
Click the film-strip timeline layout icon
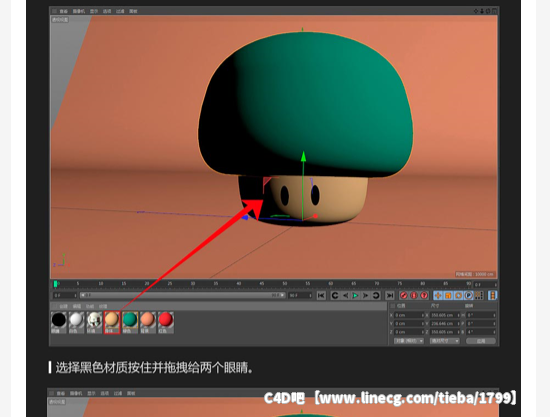click(x=492, y=296)
